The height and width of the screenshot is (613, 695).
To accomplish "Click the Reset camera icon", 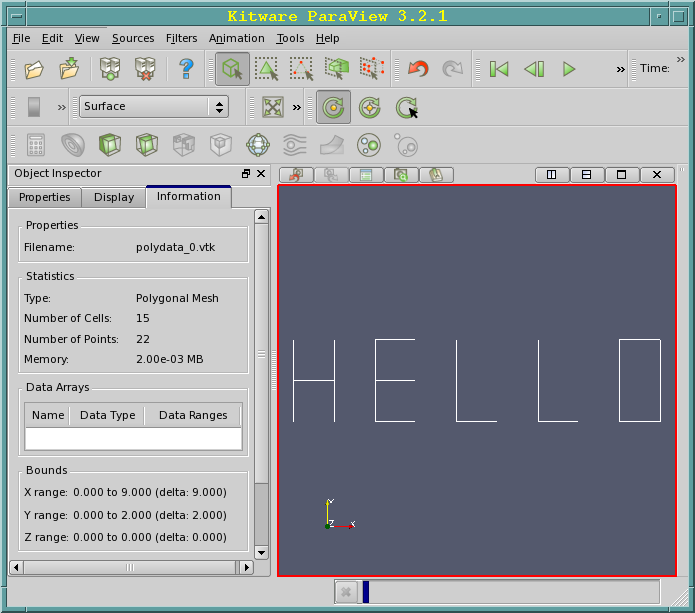I will click(272, 107).
